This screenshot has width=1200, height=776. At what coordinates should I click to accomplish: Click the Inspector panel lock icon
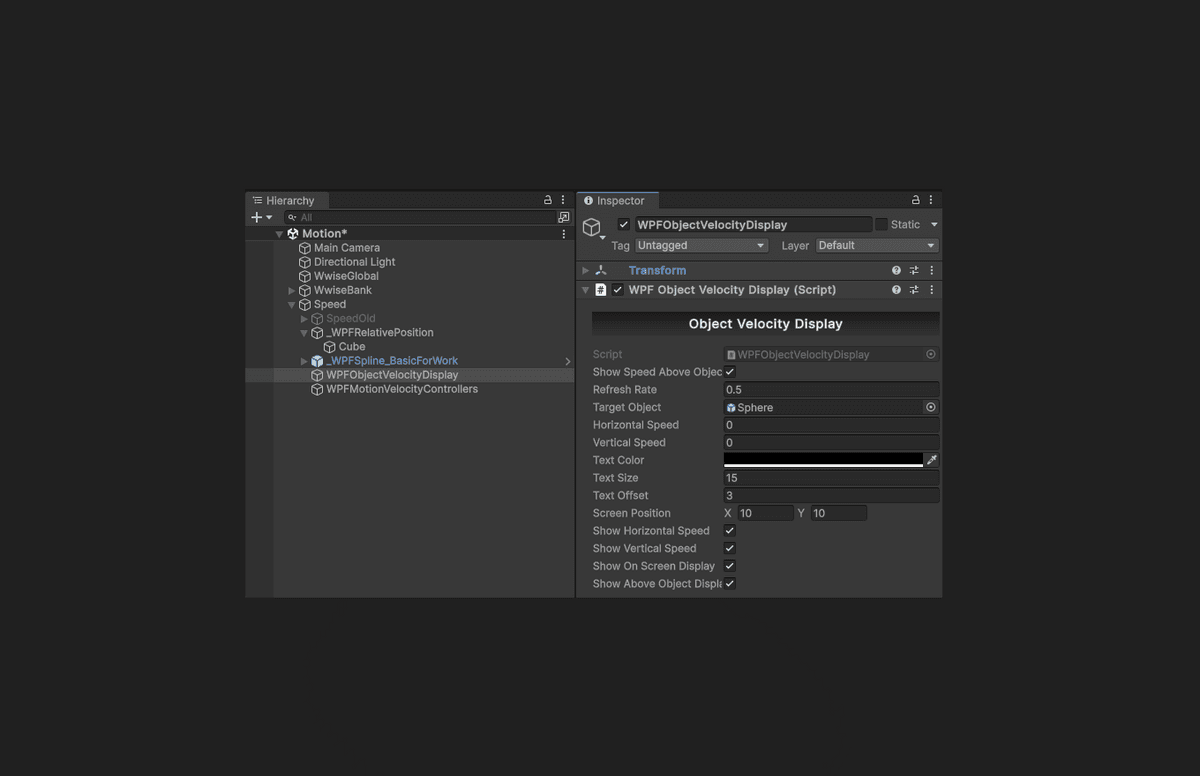915,200
